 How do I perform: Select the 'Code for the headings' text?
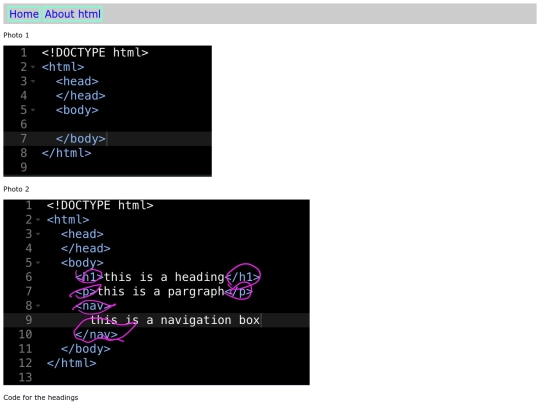tap(41, 397)
